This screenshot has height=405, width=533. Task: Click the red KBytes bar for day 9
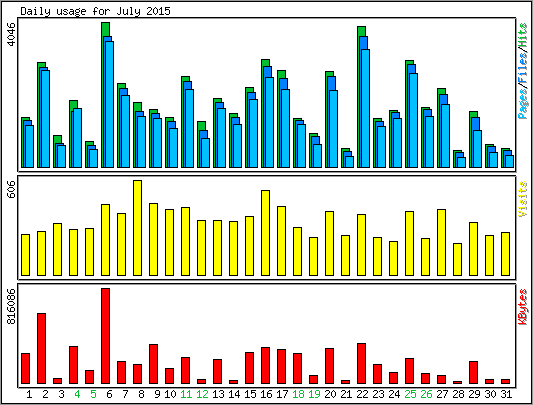[153, 364]
